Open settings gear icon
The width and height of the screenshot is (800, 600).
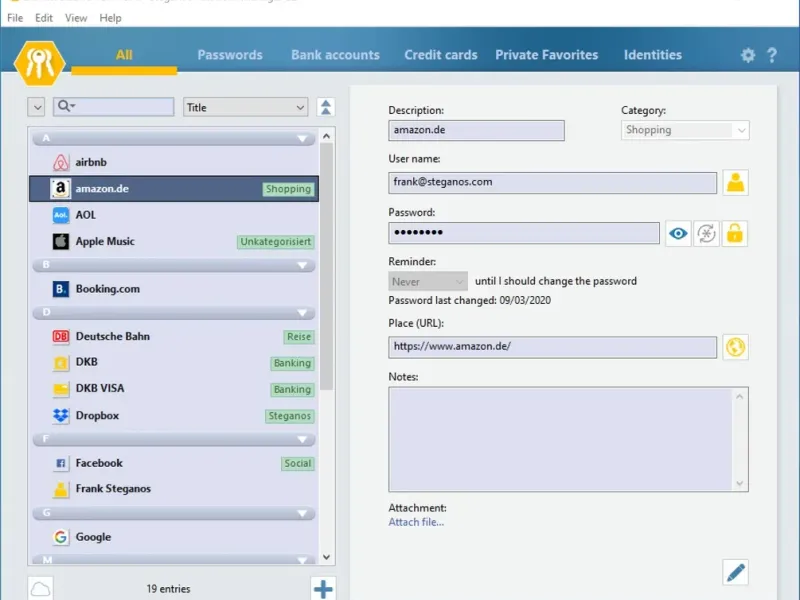click(747, 55)
